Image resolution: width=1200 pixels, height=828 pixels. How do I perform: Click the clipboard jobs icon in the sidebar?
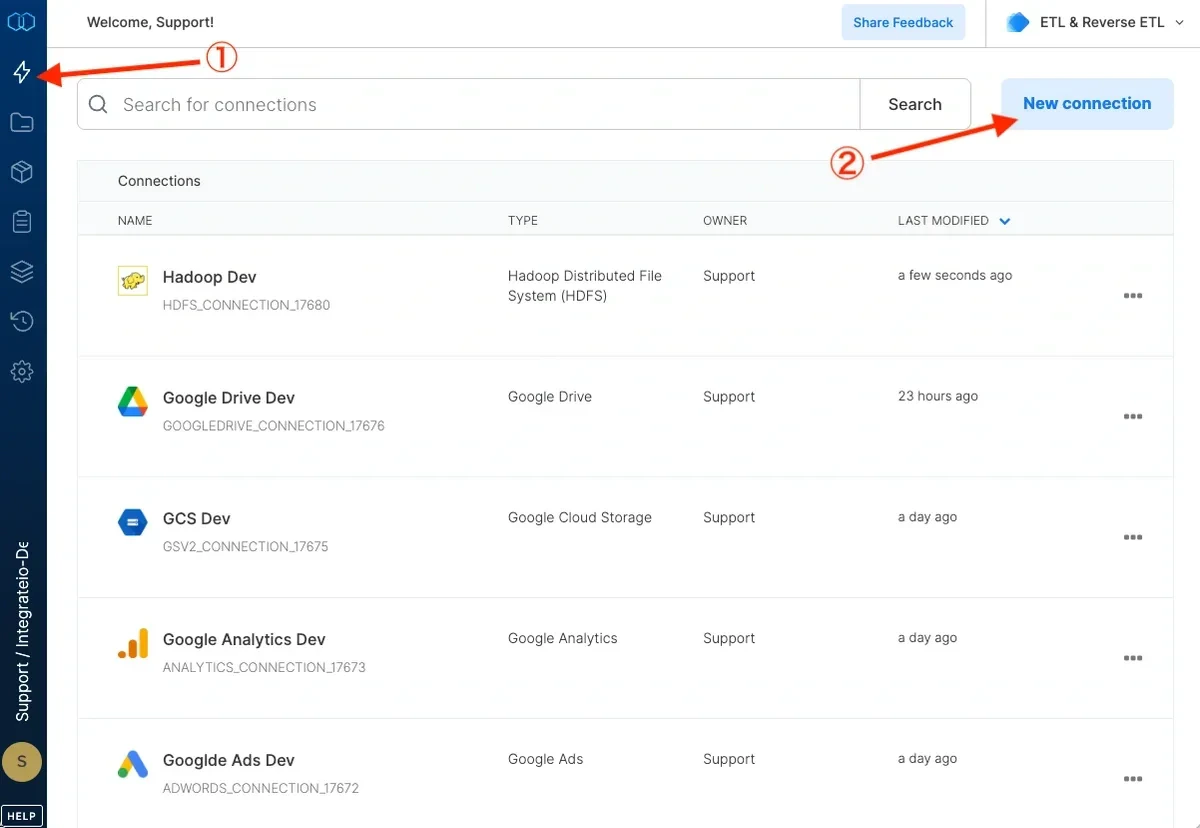22,222
